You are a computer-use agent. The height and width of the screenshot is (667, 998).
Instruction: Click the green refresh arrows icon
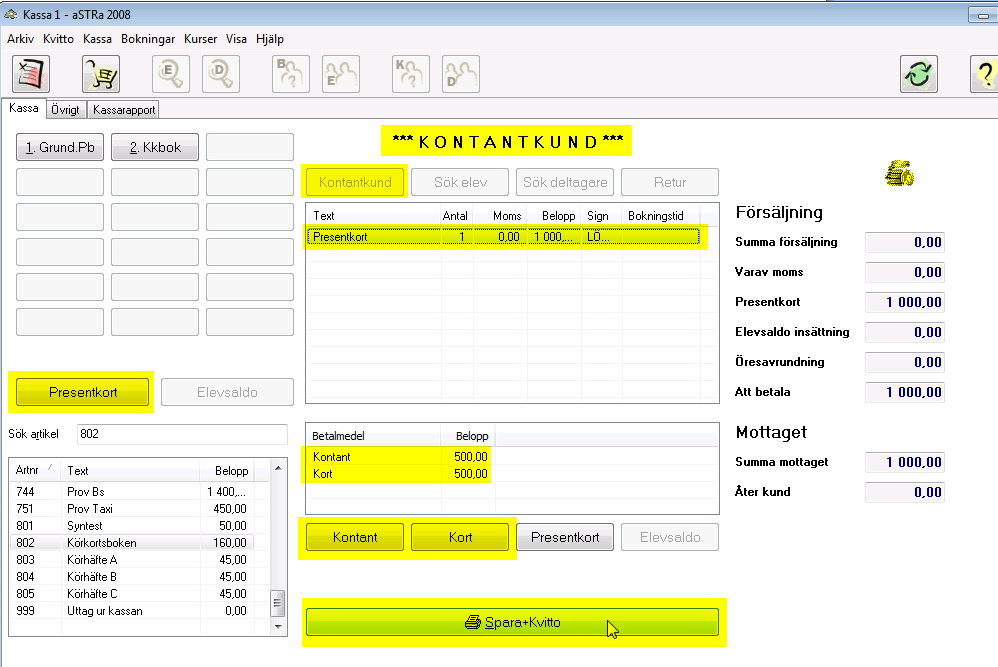918,74
